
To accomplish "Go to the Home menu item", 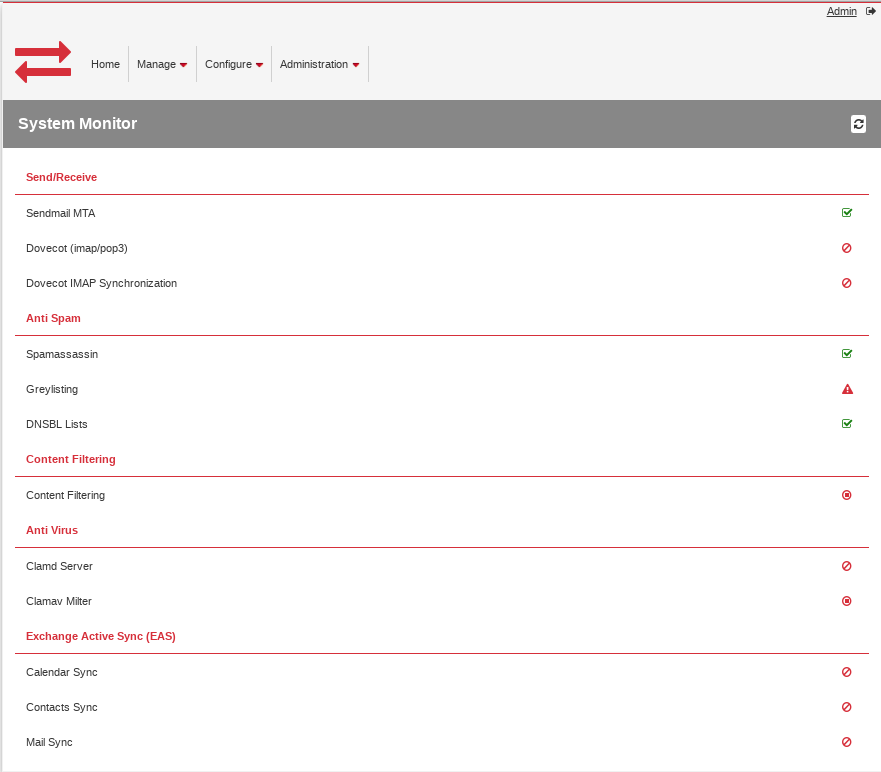I will (105, 64).
